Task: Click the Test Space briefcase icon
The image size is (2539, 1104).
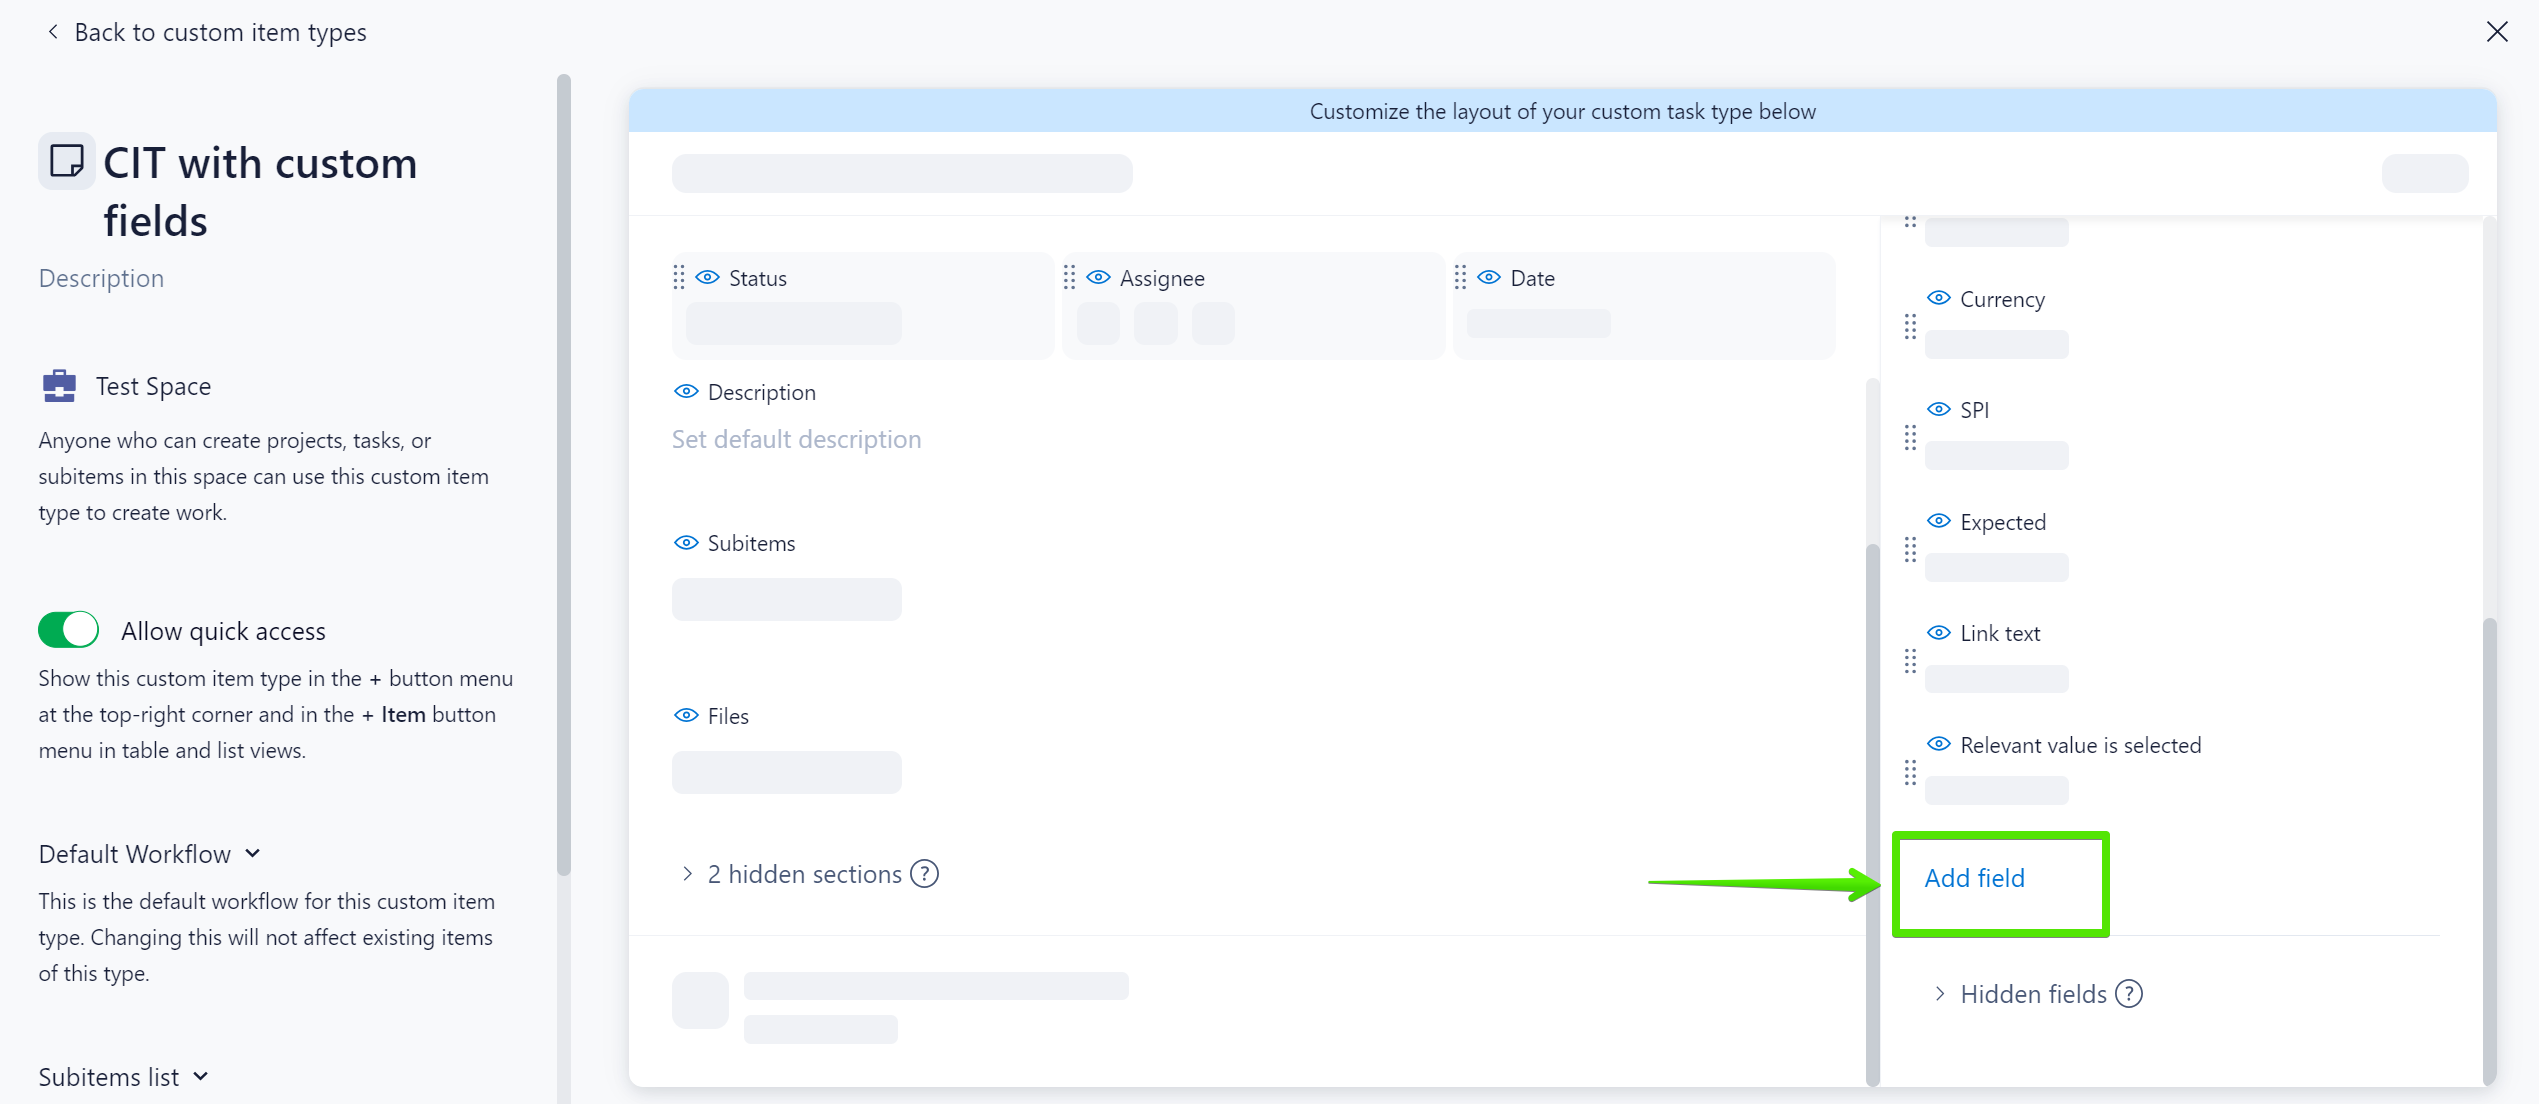Action: pos(59,386)
